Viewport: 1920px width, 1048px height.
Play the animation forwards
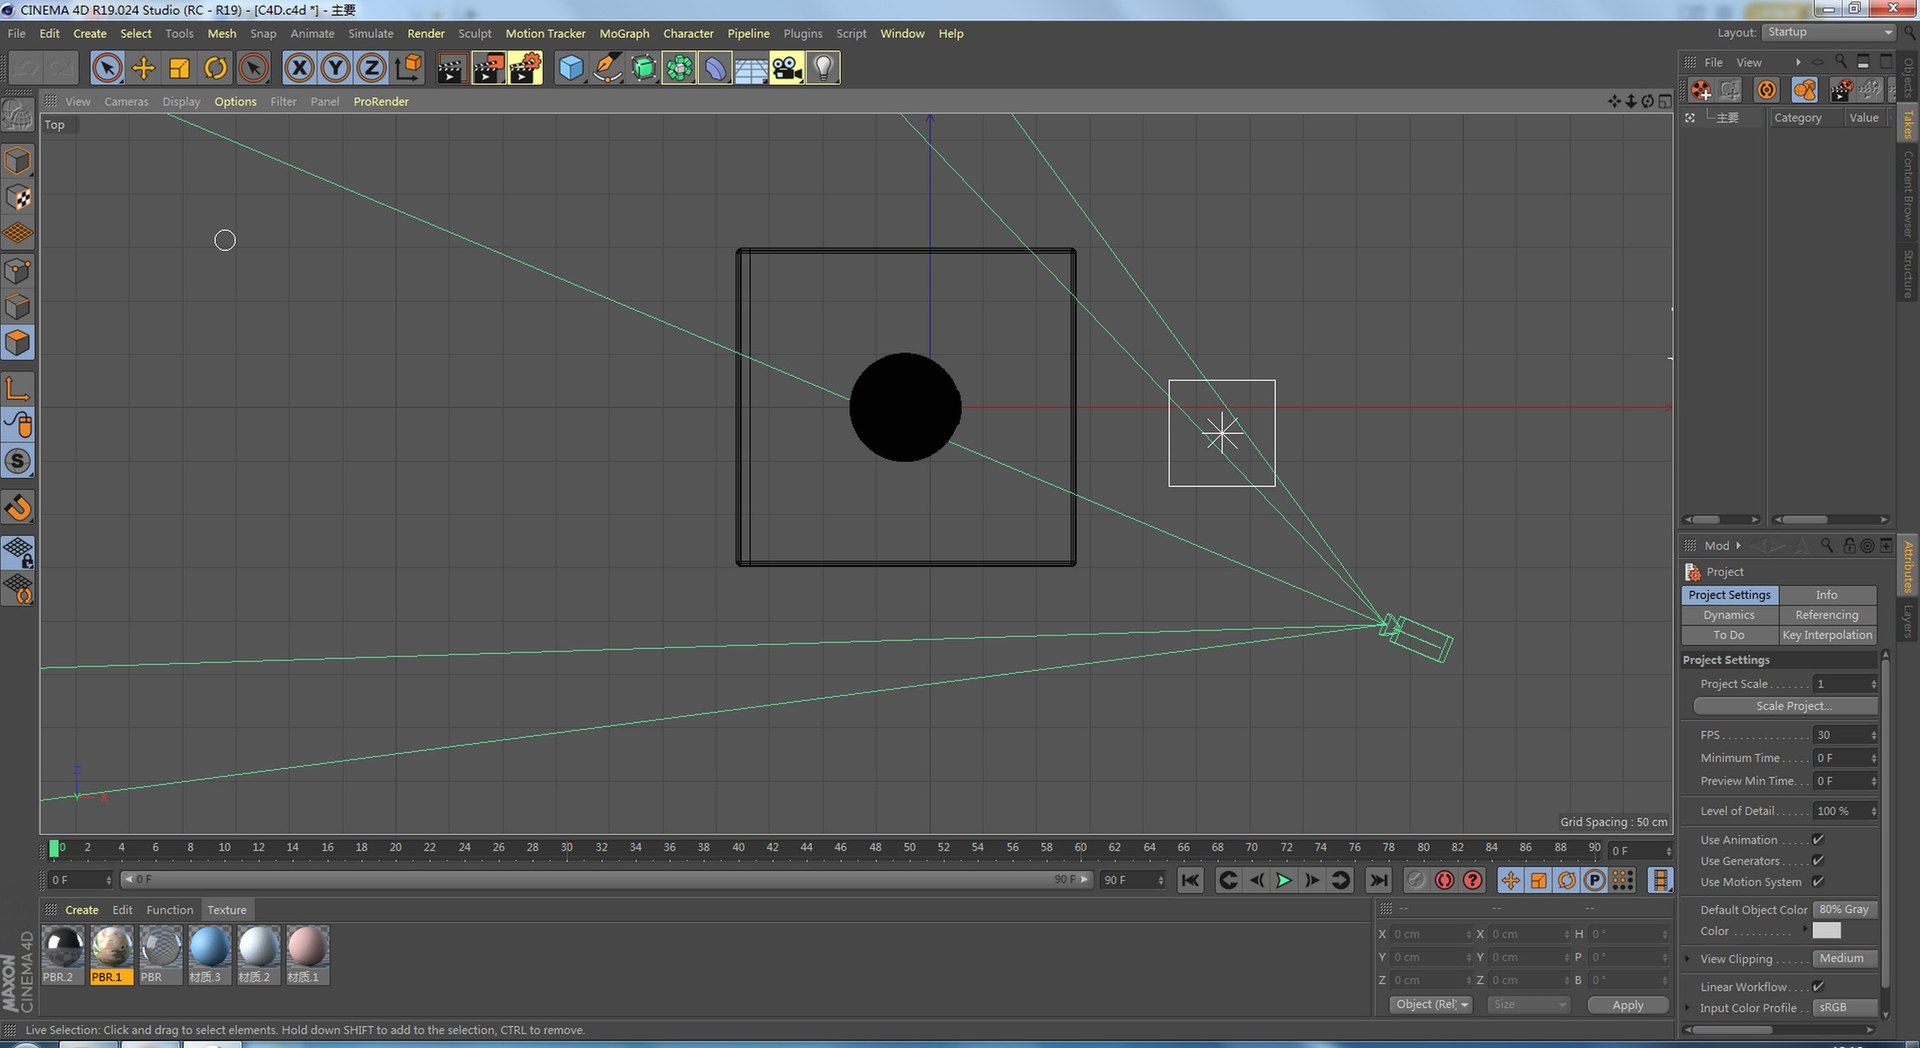tap(1284, 880)
